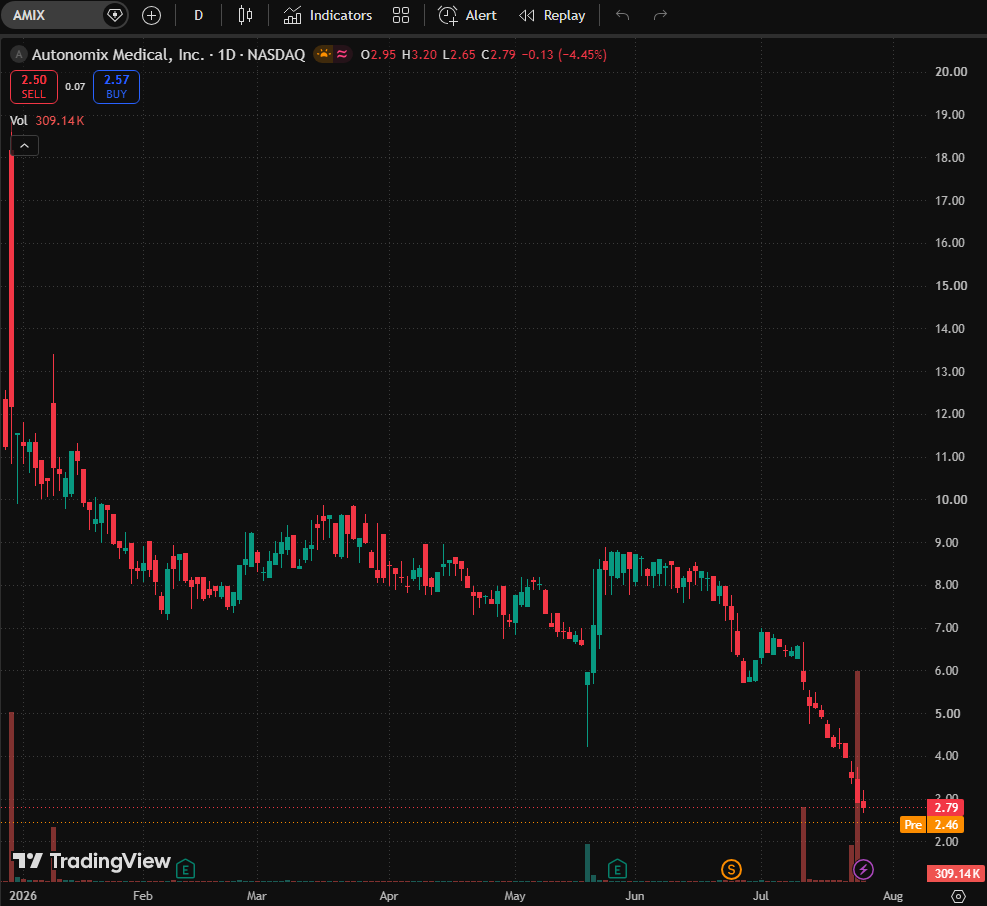Click the Feb label on time axis
The width and height of the screenshot is (987, 906).
point(143,896)
